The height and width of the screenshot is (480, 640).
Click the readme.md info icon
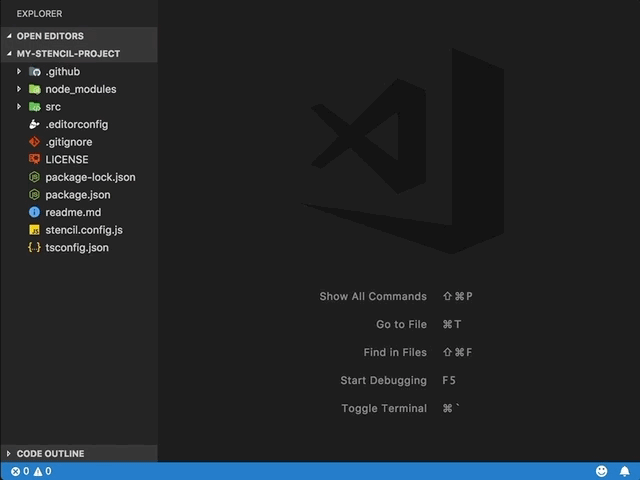click(35, 212)
